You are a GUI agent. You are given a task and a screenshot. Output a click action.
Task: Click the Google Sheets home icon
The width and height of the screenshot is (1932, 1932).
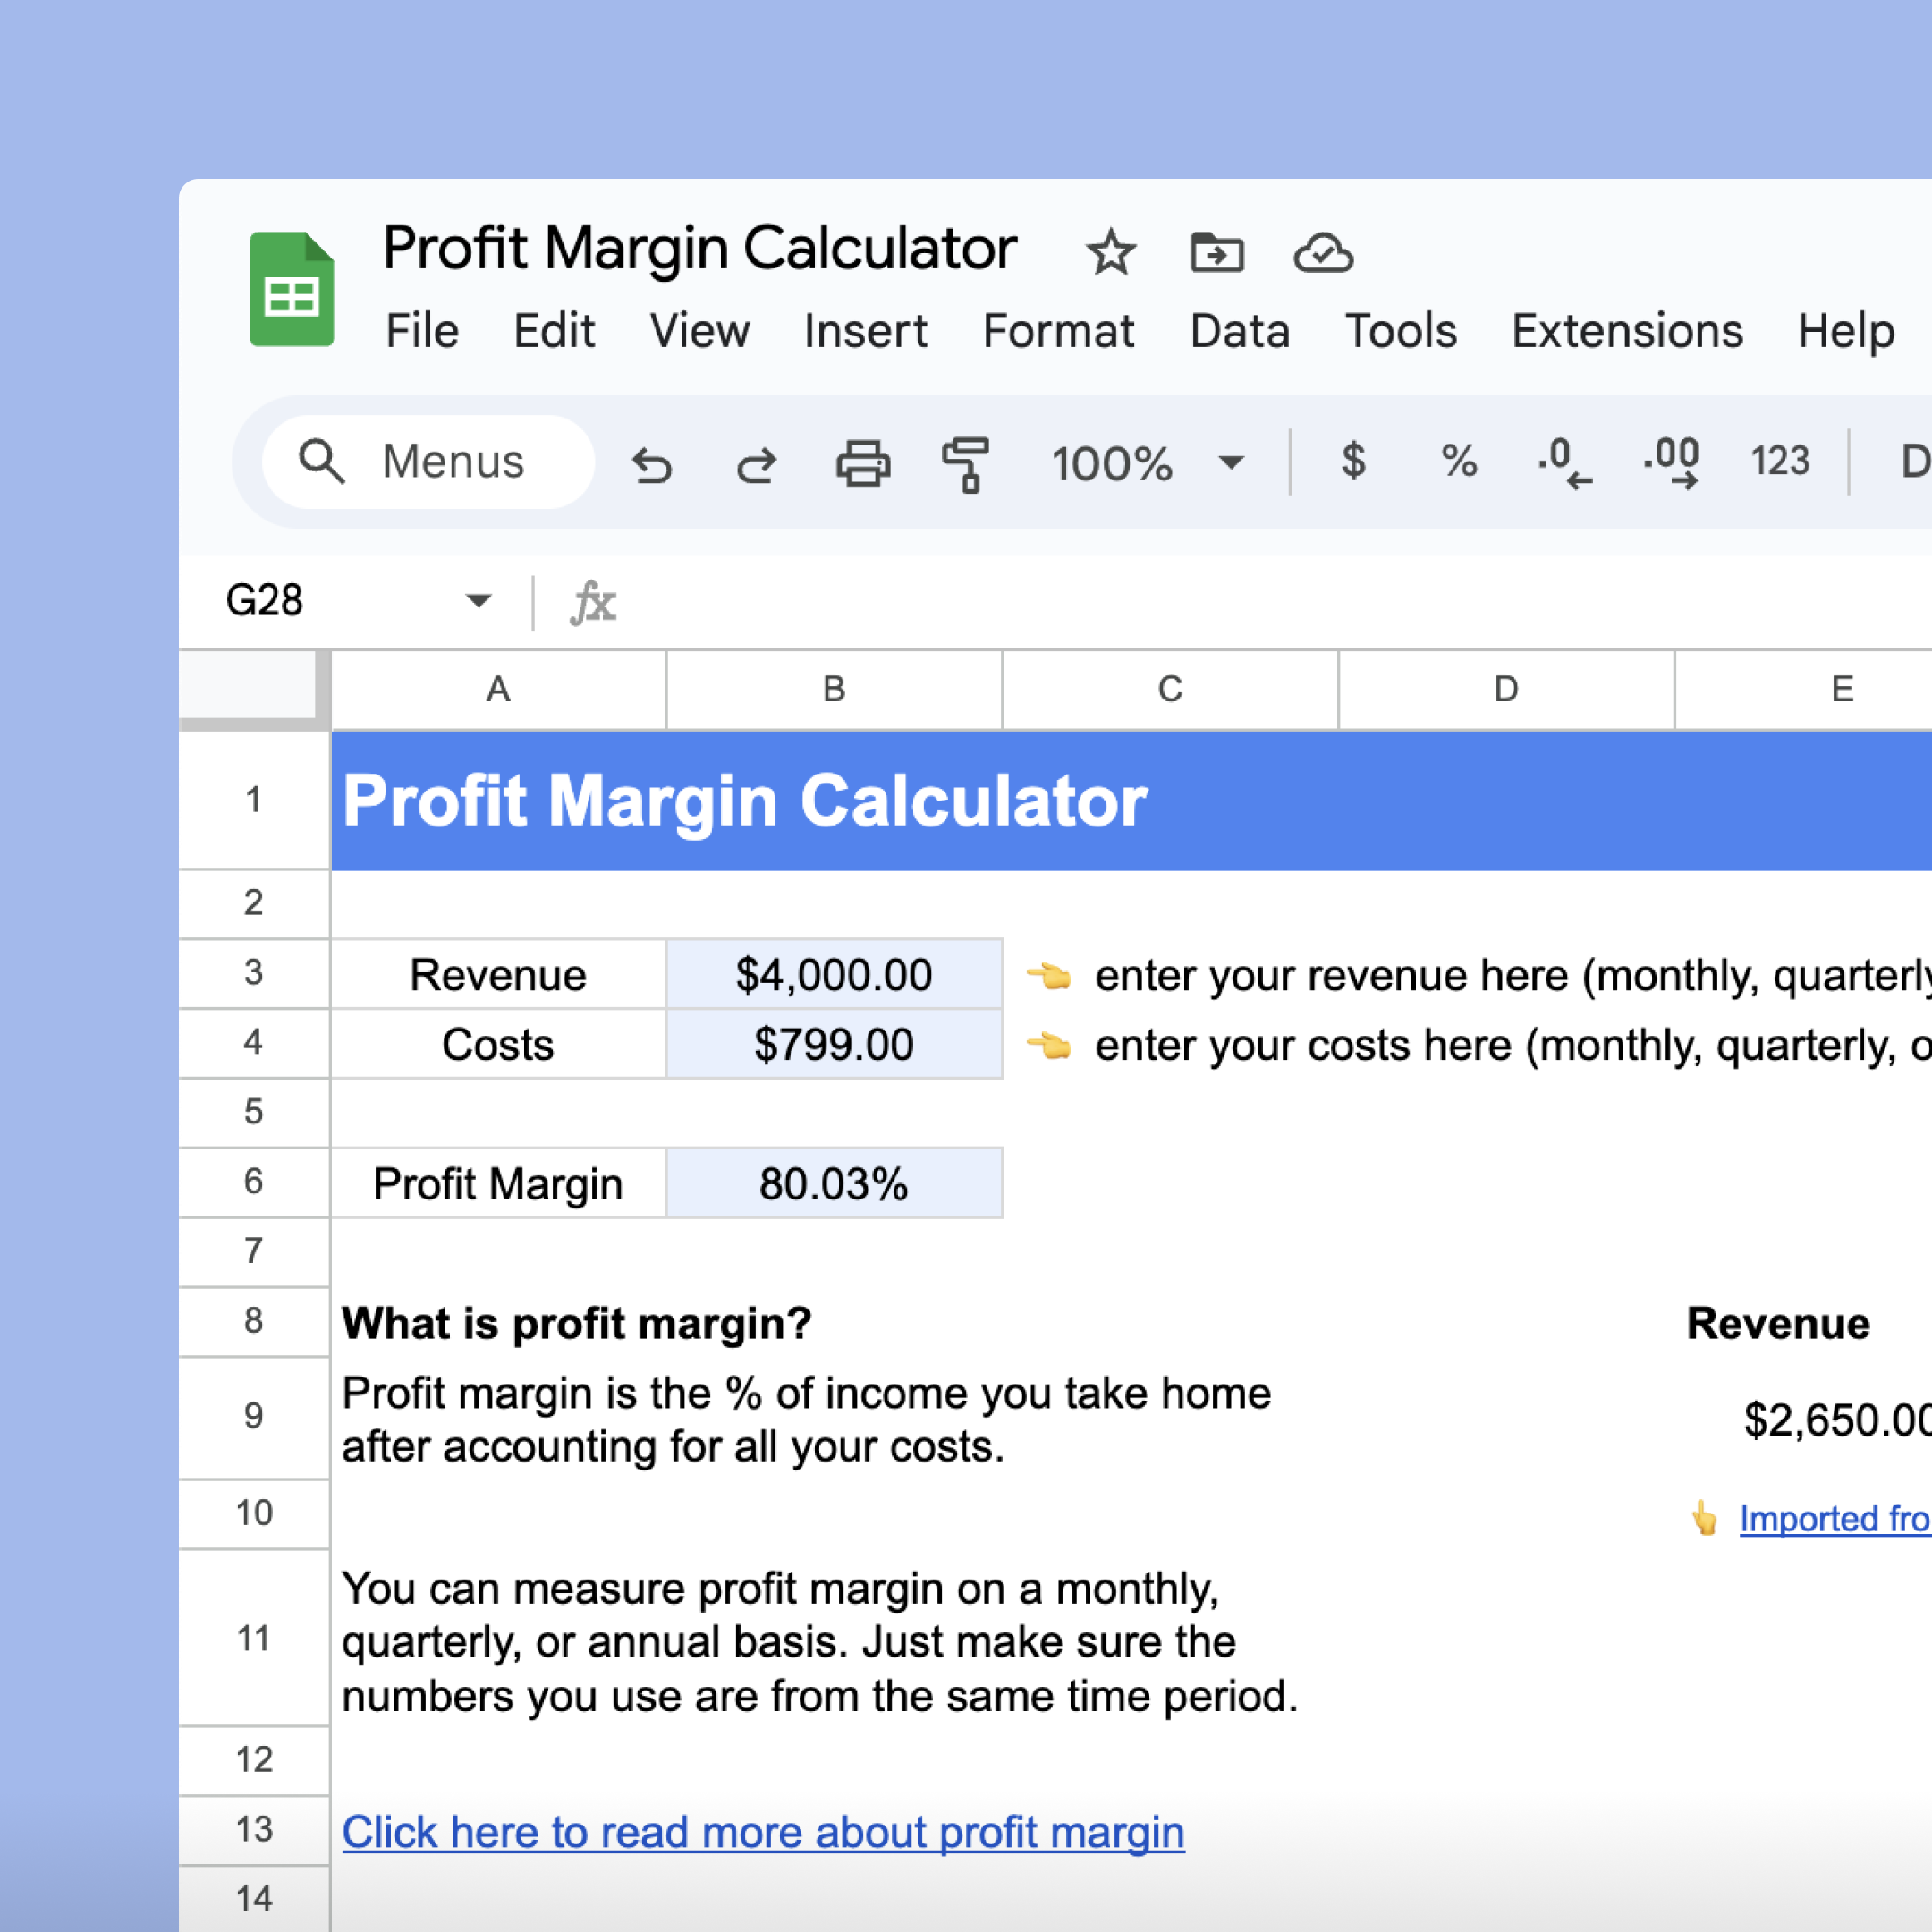tap(291, 289)
